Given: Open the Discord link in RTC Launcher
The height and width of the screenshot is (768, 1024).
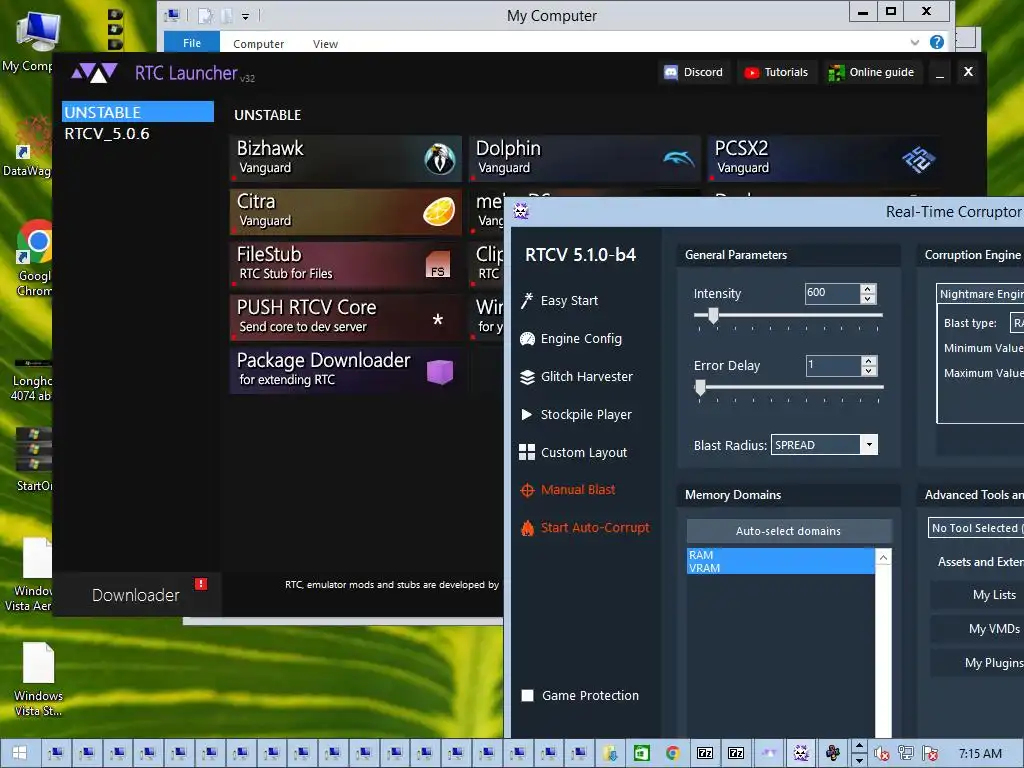Looking at the screenshot, I should [x=693, y=72].
